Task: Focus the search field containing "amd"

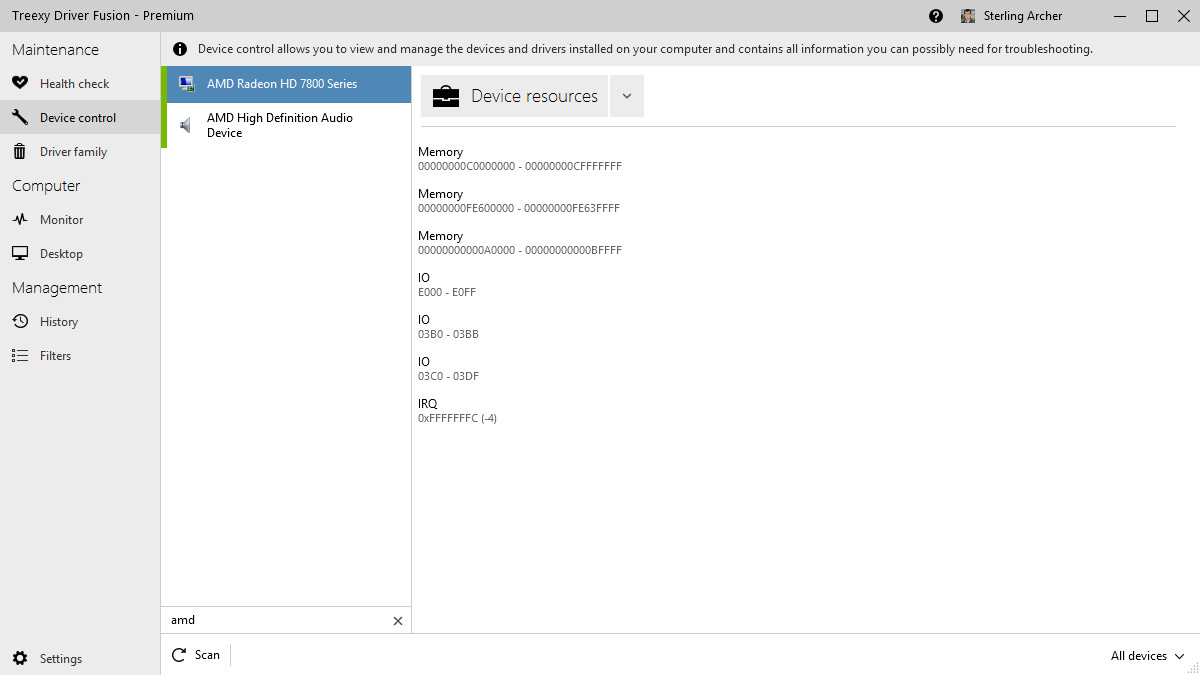Action: coord(275,620)
